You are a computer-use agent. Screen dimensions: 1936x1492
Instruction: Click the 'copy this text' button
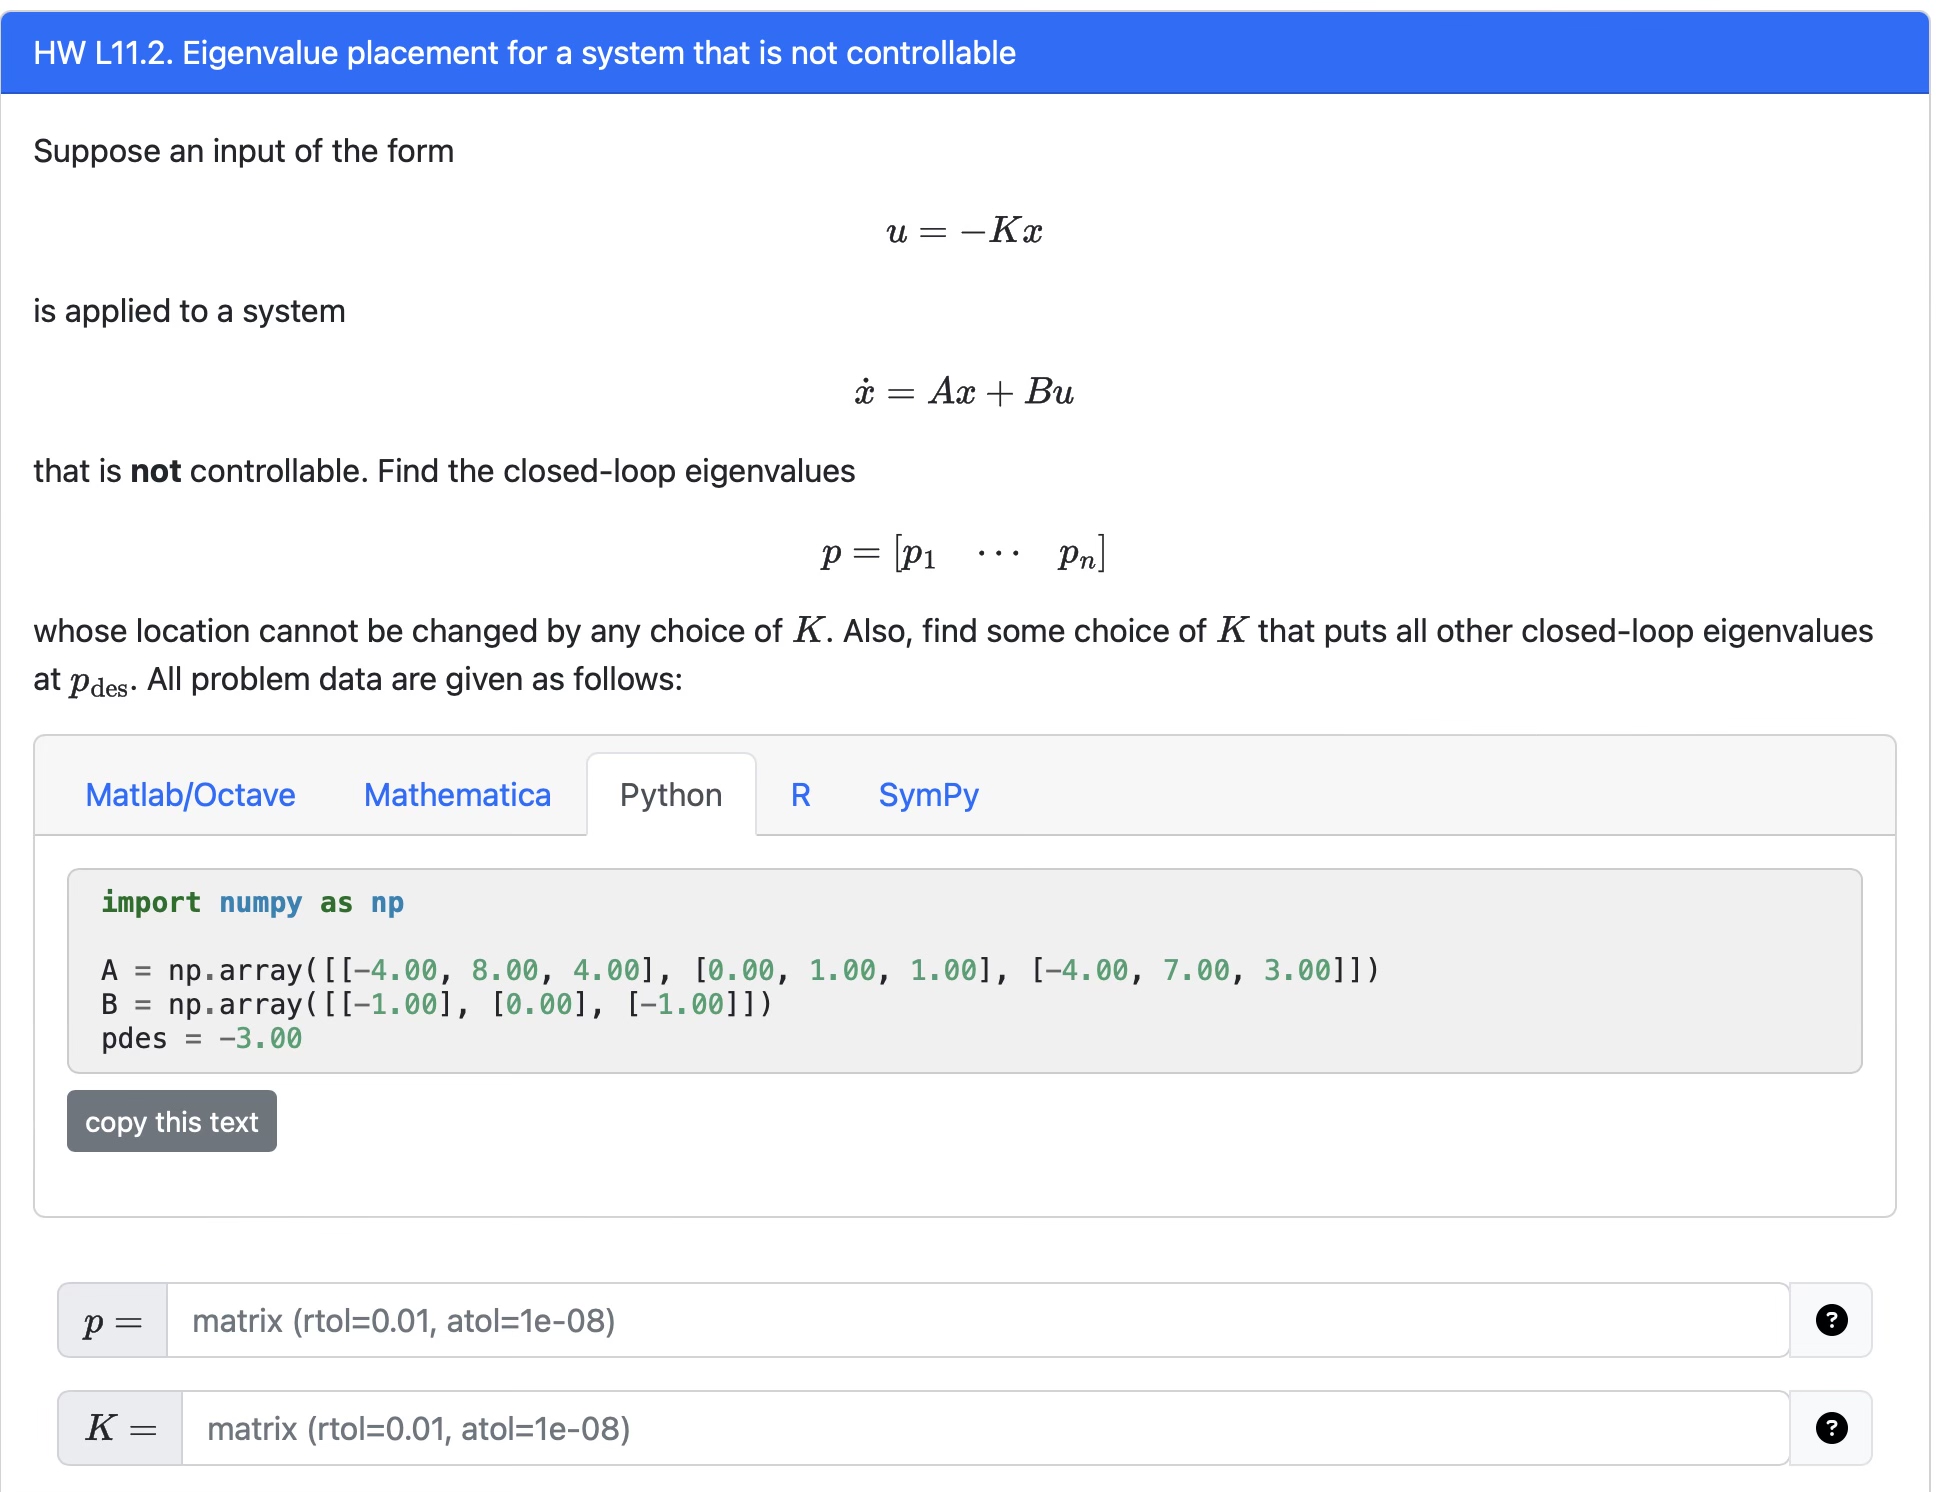[x=171, y=1121]
